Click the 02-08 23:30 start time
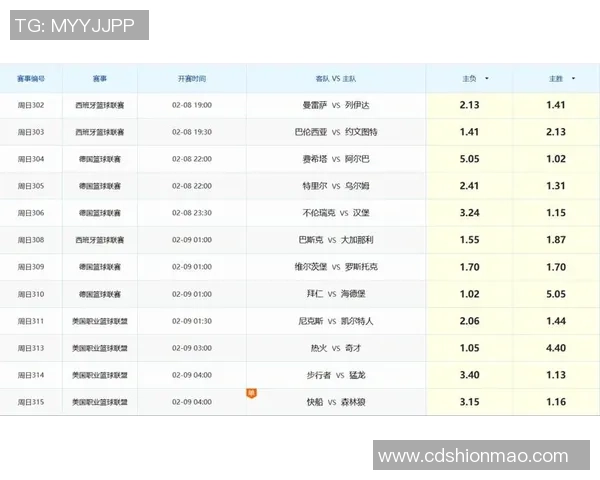 [192, 213]
